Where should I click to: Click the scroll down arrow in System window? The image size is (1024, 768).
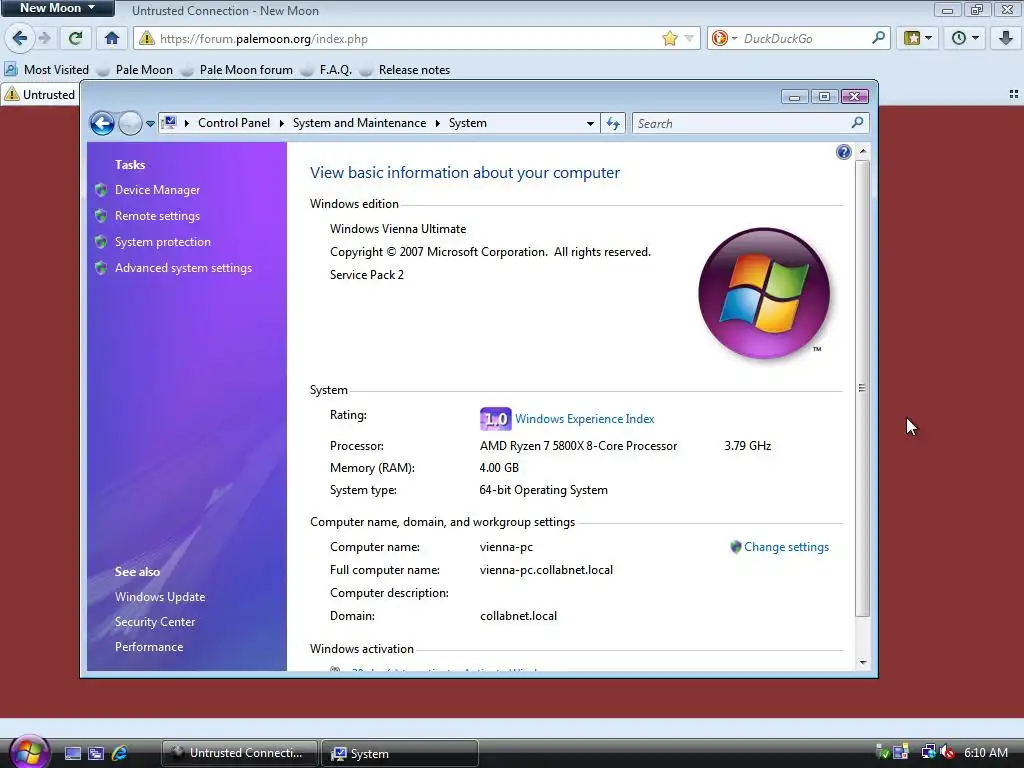[863, 662]
